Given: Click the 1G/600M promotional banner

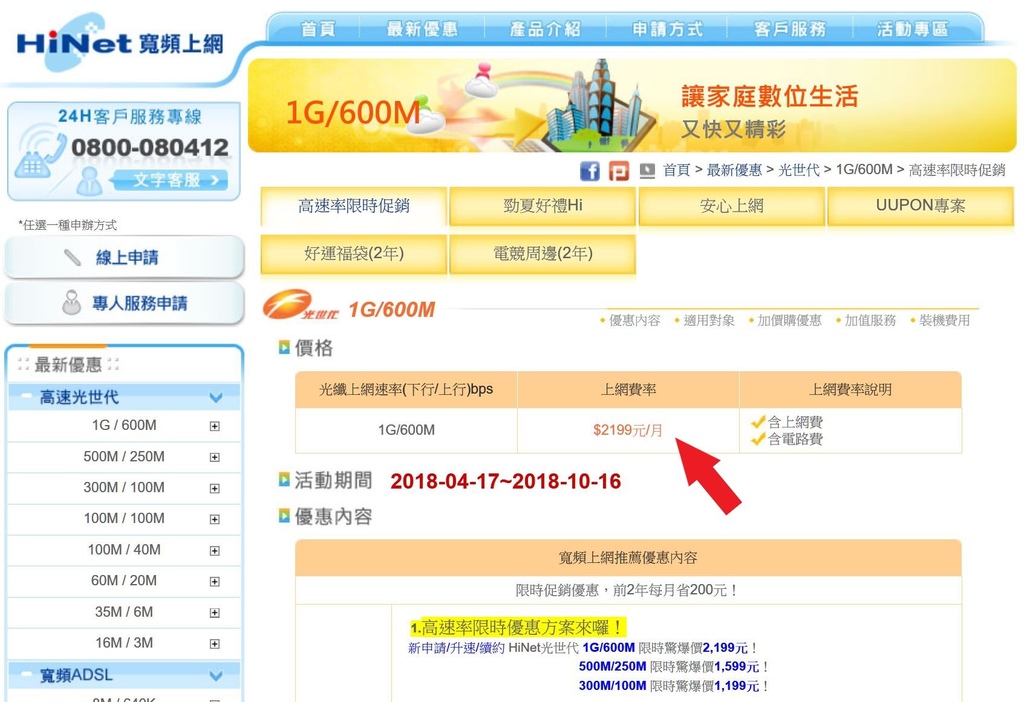Looking at the screenshot, I should coord(632,106).
